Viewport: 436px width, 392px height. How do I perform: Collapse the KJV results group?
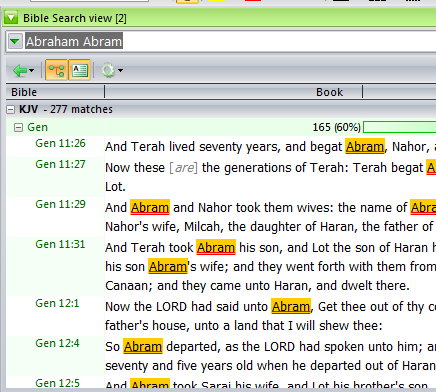click(x=11, y=109)
